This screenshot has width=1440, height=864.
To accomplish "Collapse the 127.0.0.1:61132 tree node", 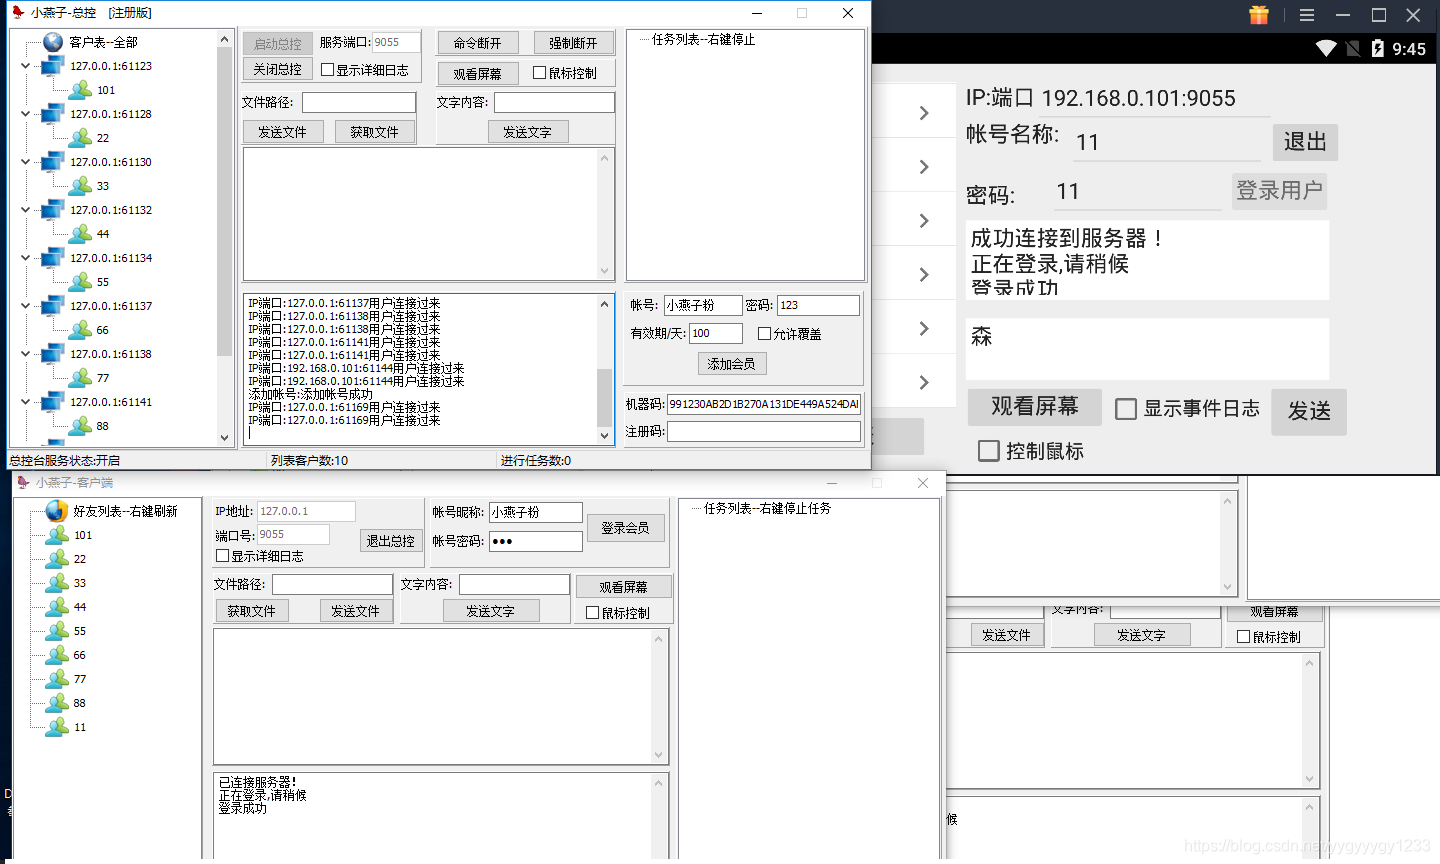I will 26,210.
